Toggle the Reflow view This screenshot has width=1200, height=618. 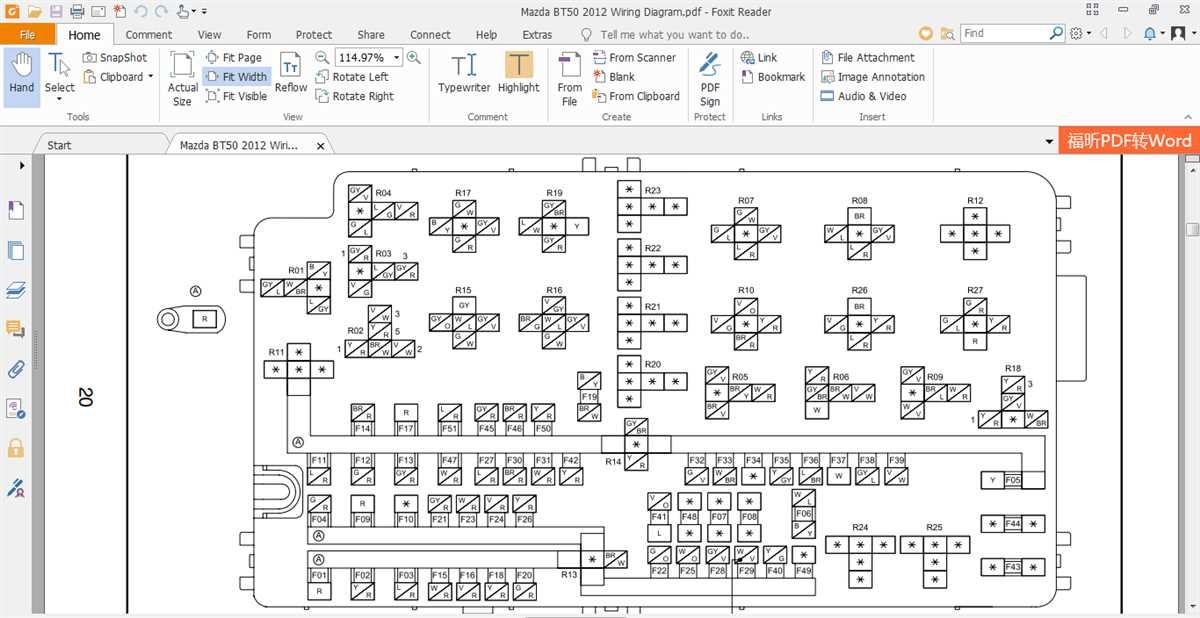point(290,76)
